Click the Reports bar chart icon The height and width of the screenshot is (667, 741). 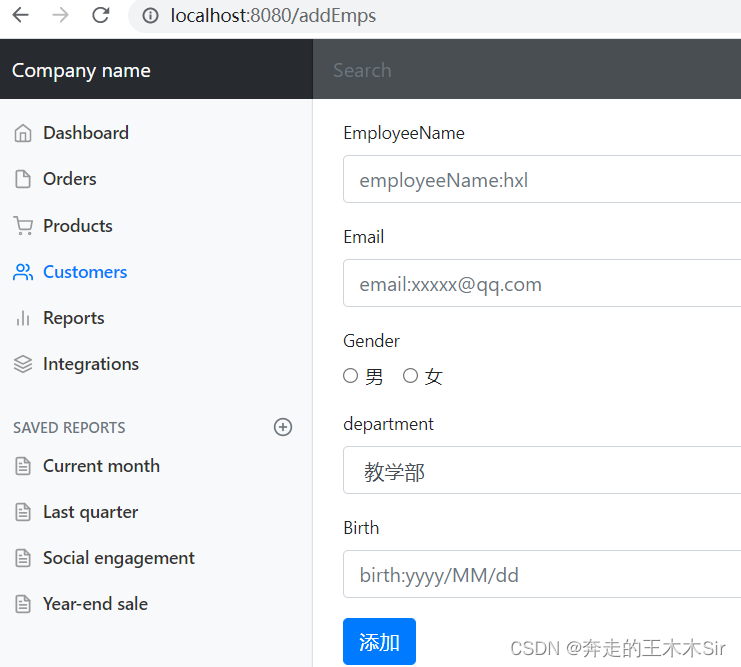(23, 318)
